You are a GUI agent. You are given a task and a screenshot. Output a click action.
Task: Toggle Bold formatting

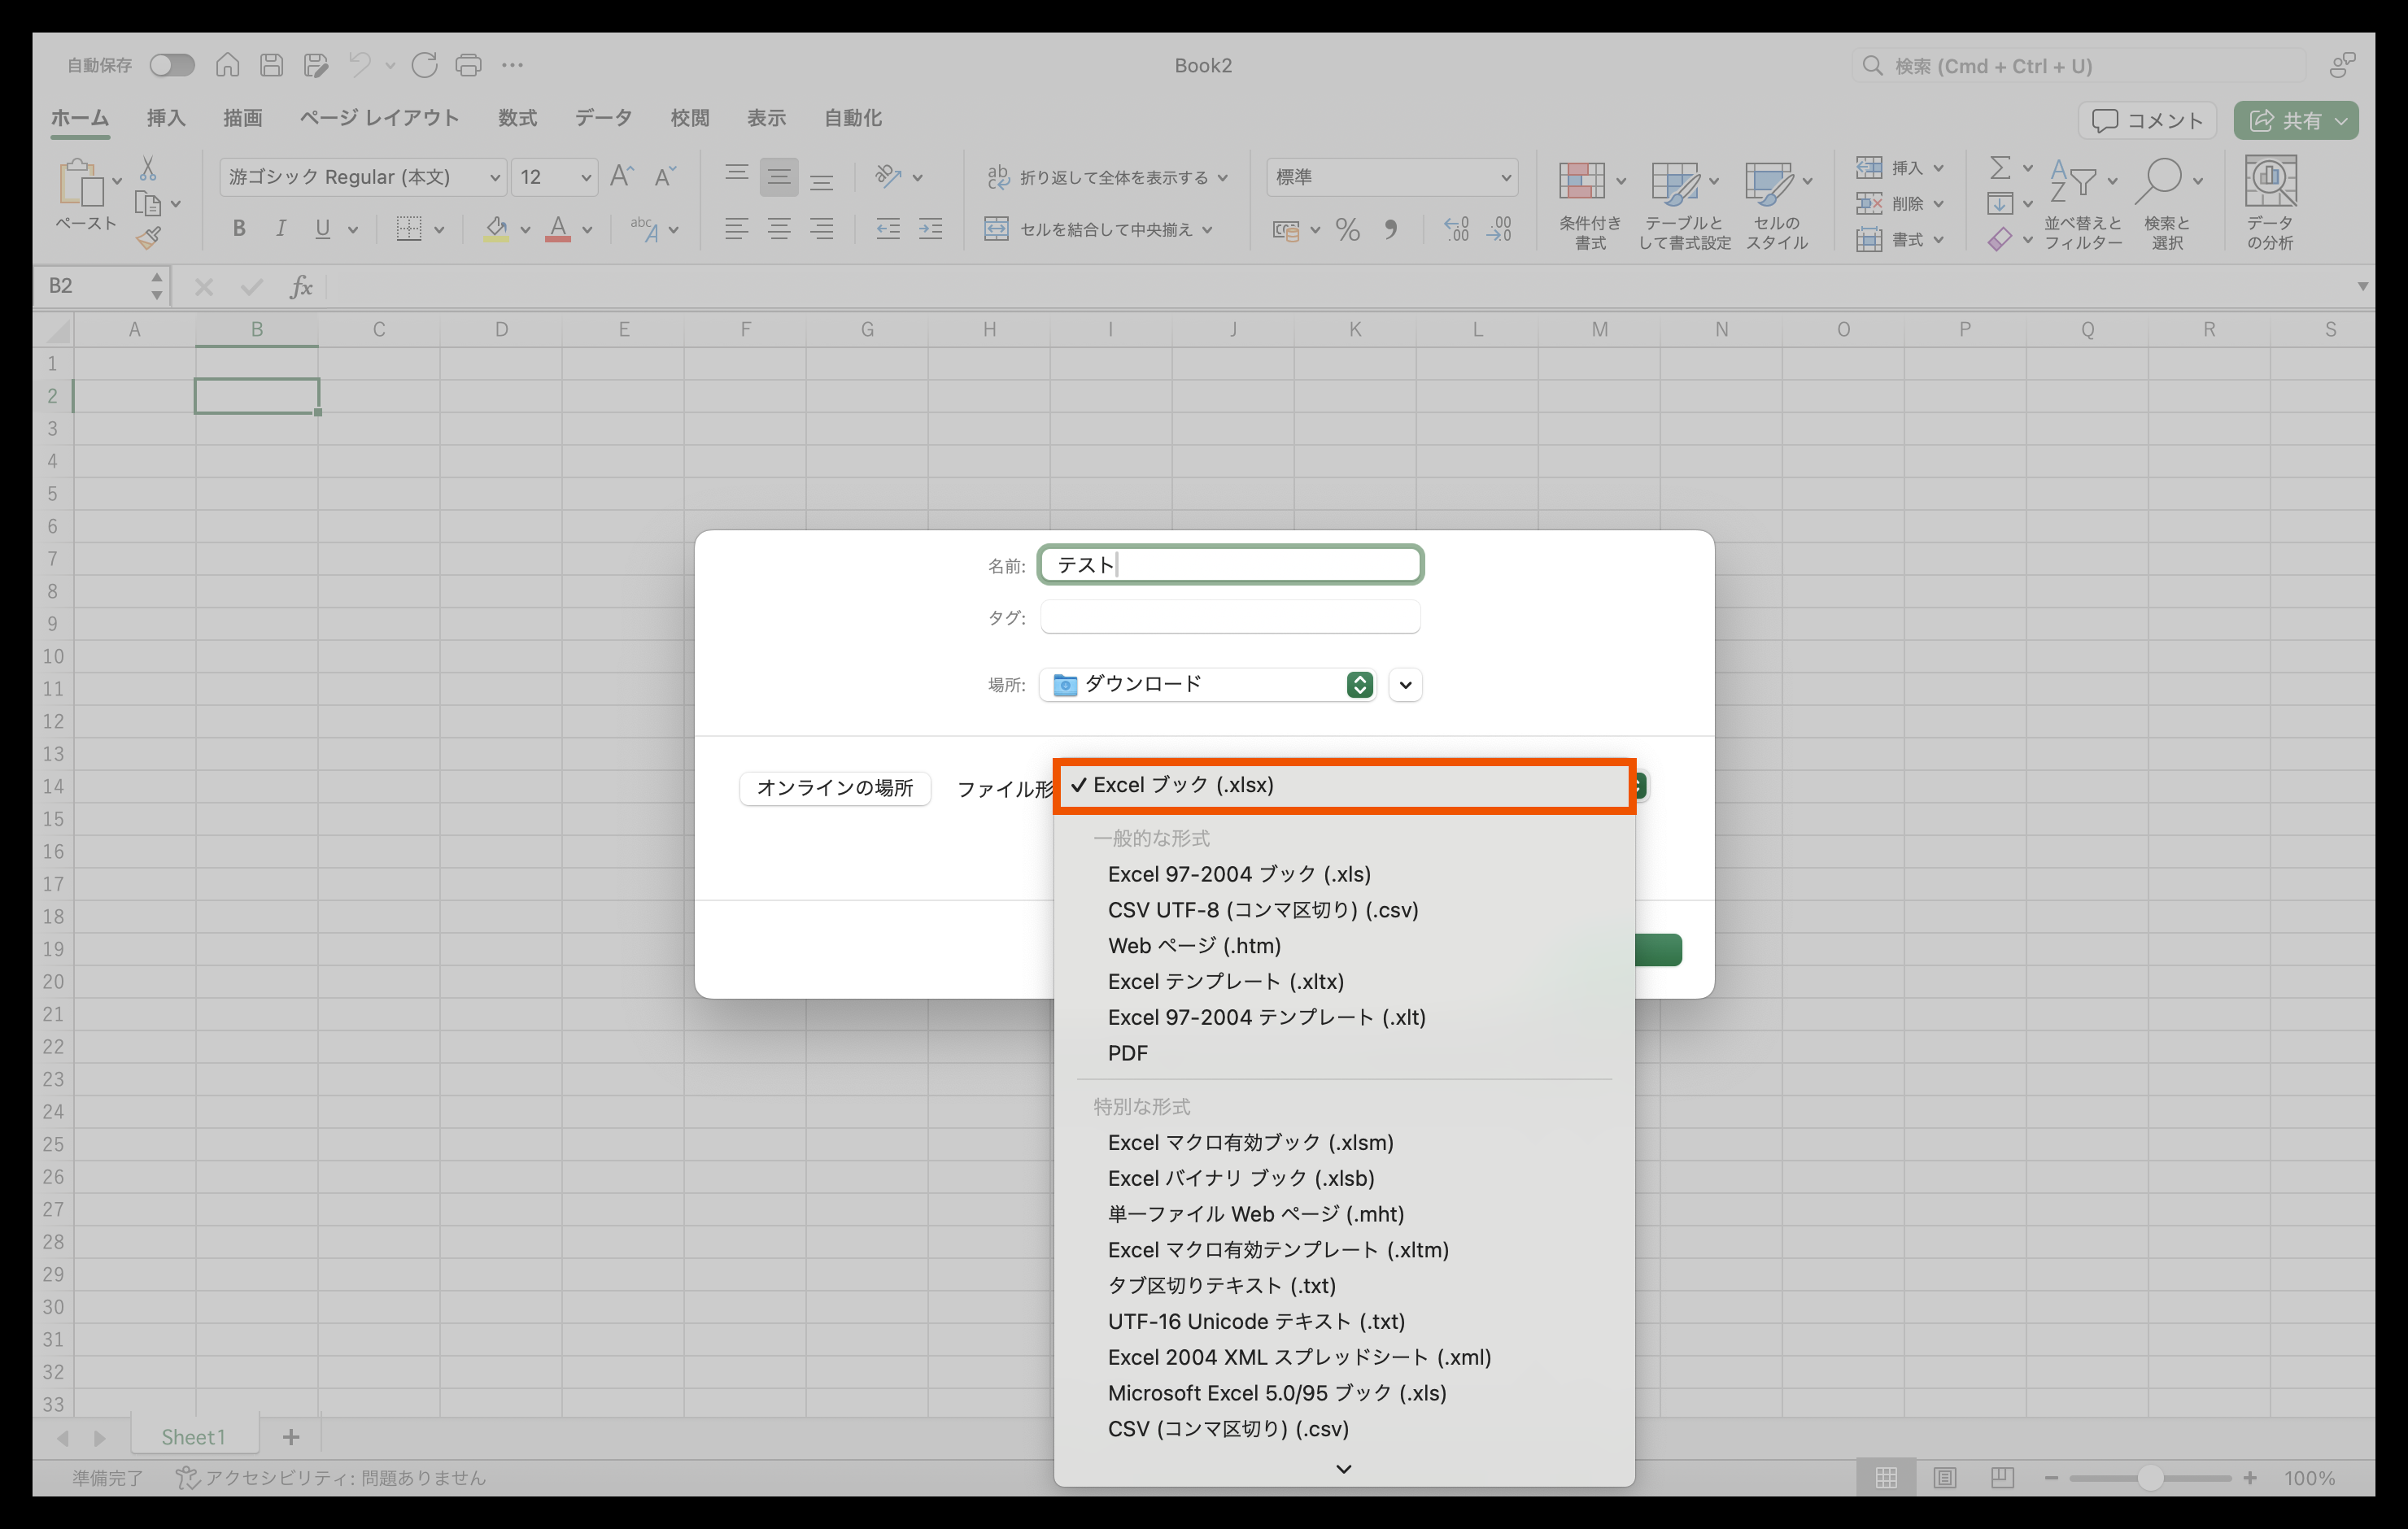click(x=239, y=229)
